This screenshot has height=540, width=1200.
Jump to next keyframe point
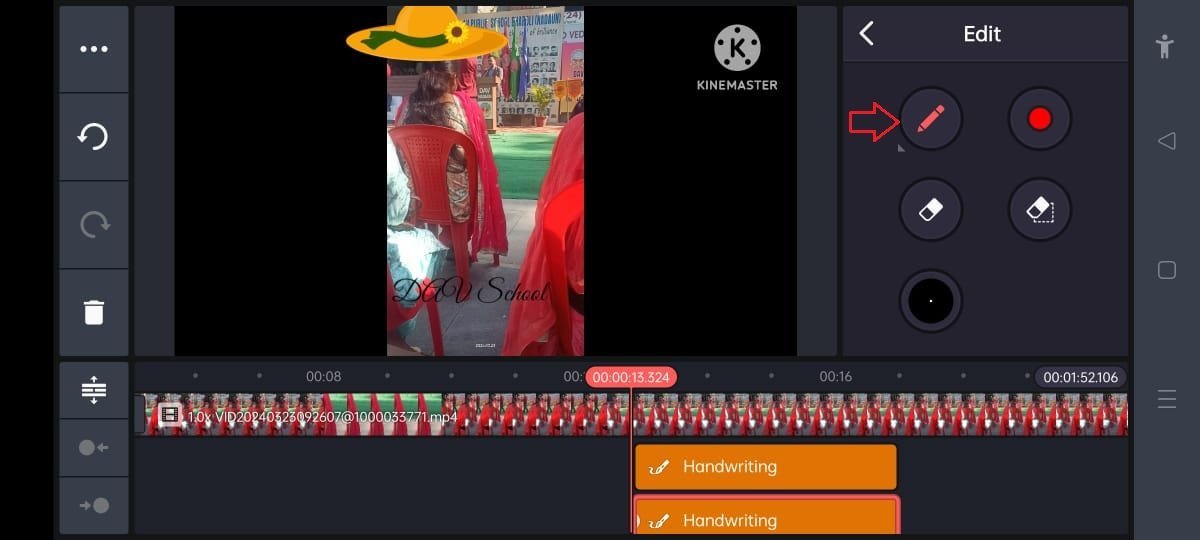pyautogui.click(x=94, y=506)
